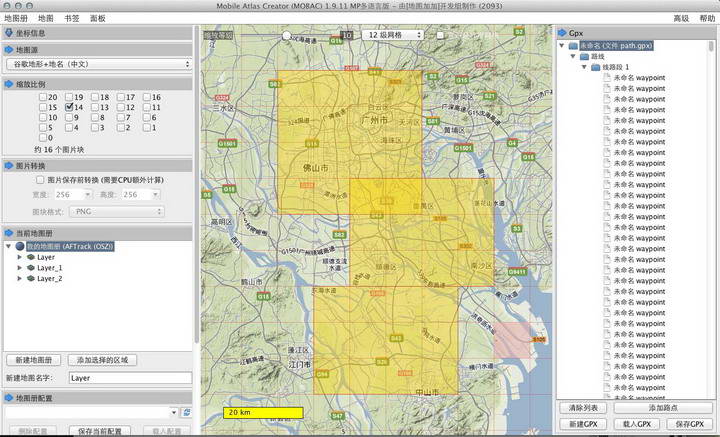Open the 书签 menu
This screenshot has height=437, width=720.
pos(72,18)
